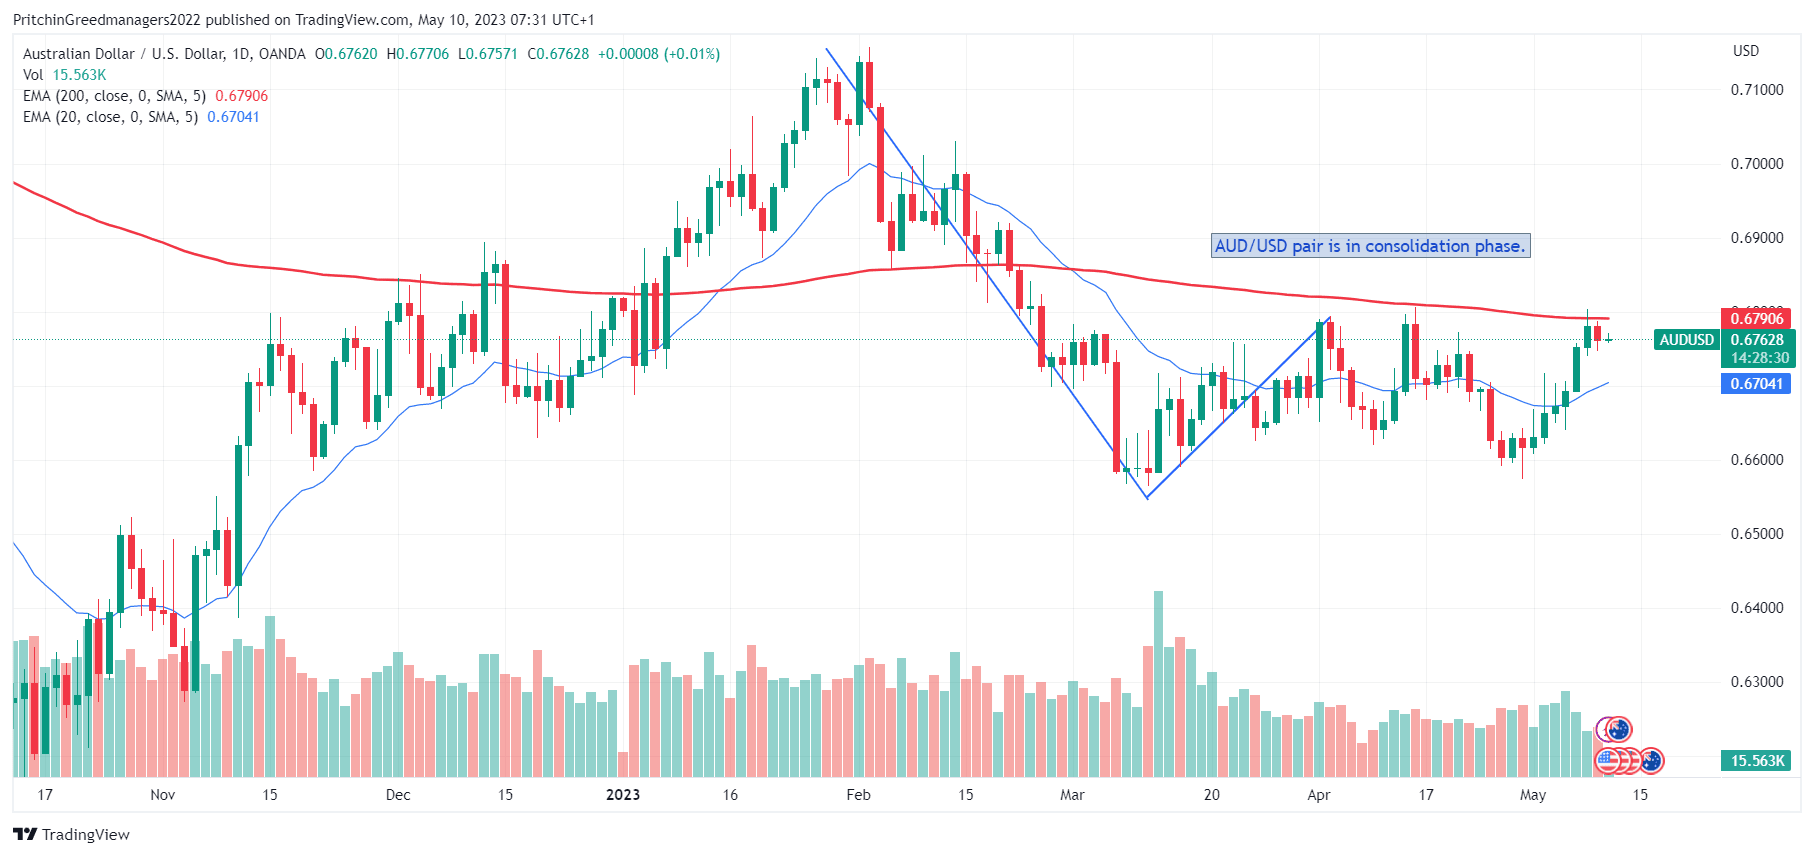Select the EMA 20 indicator legend
Screen dimensions: 1814x856
[x=141, y=117]
